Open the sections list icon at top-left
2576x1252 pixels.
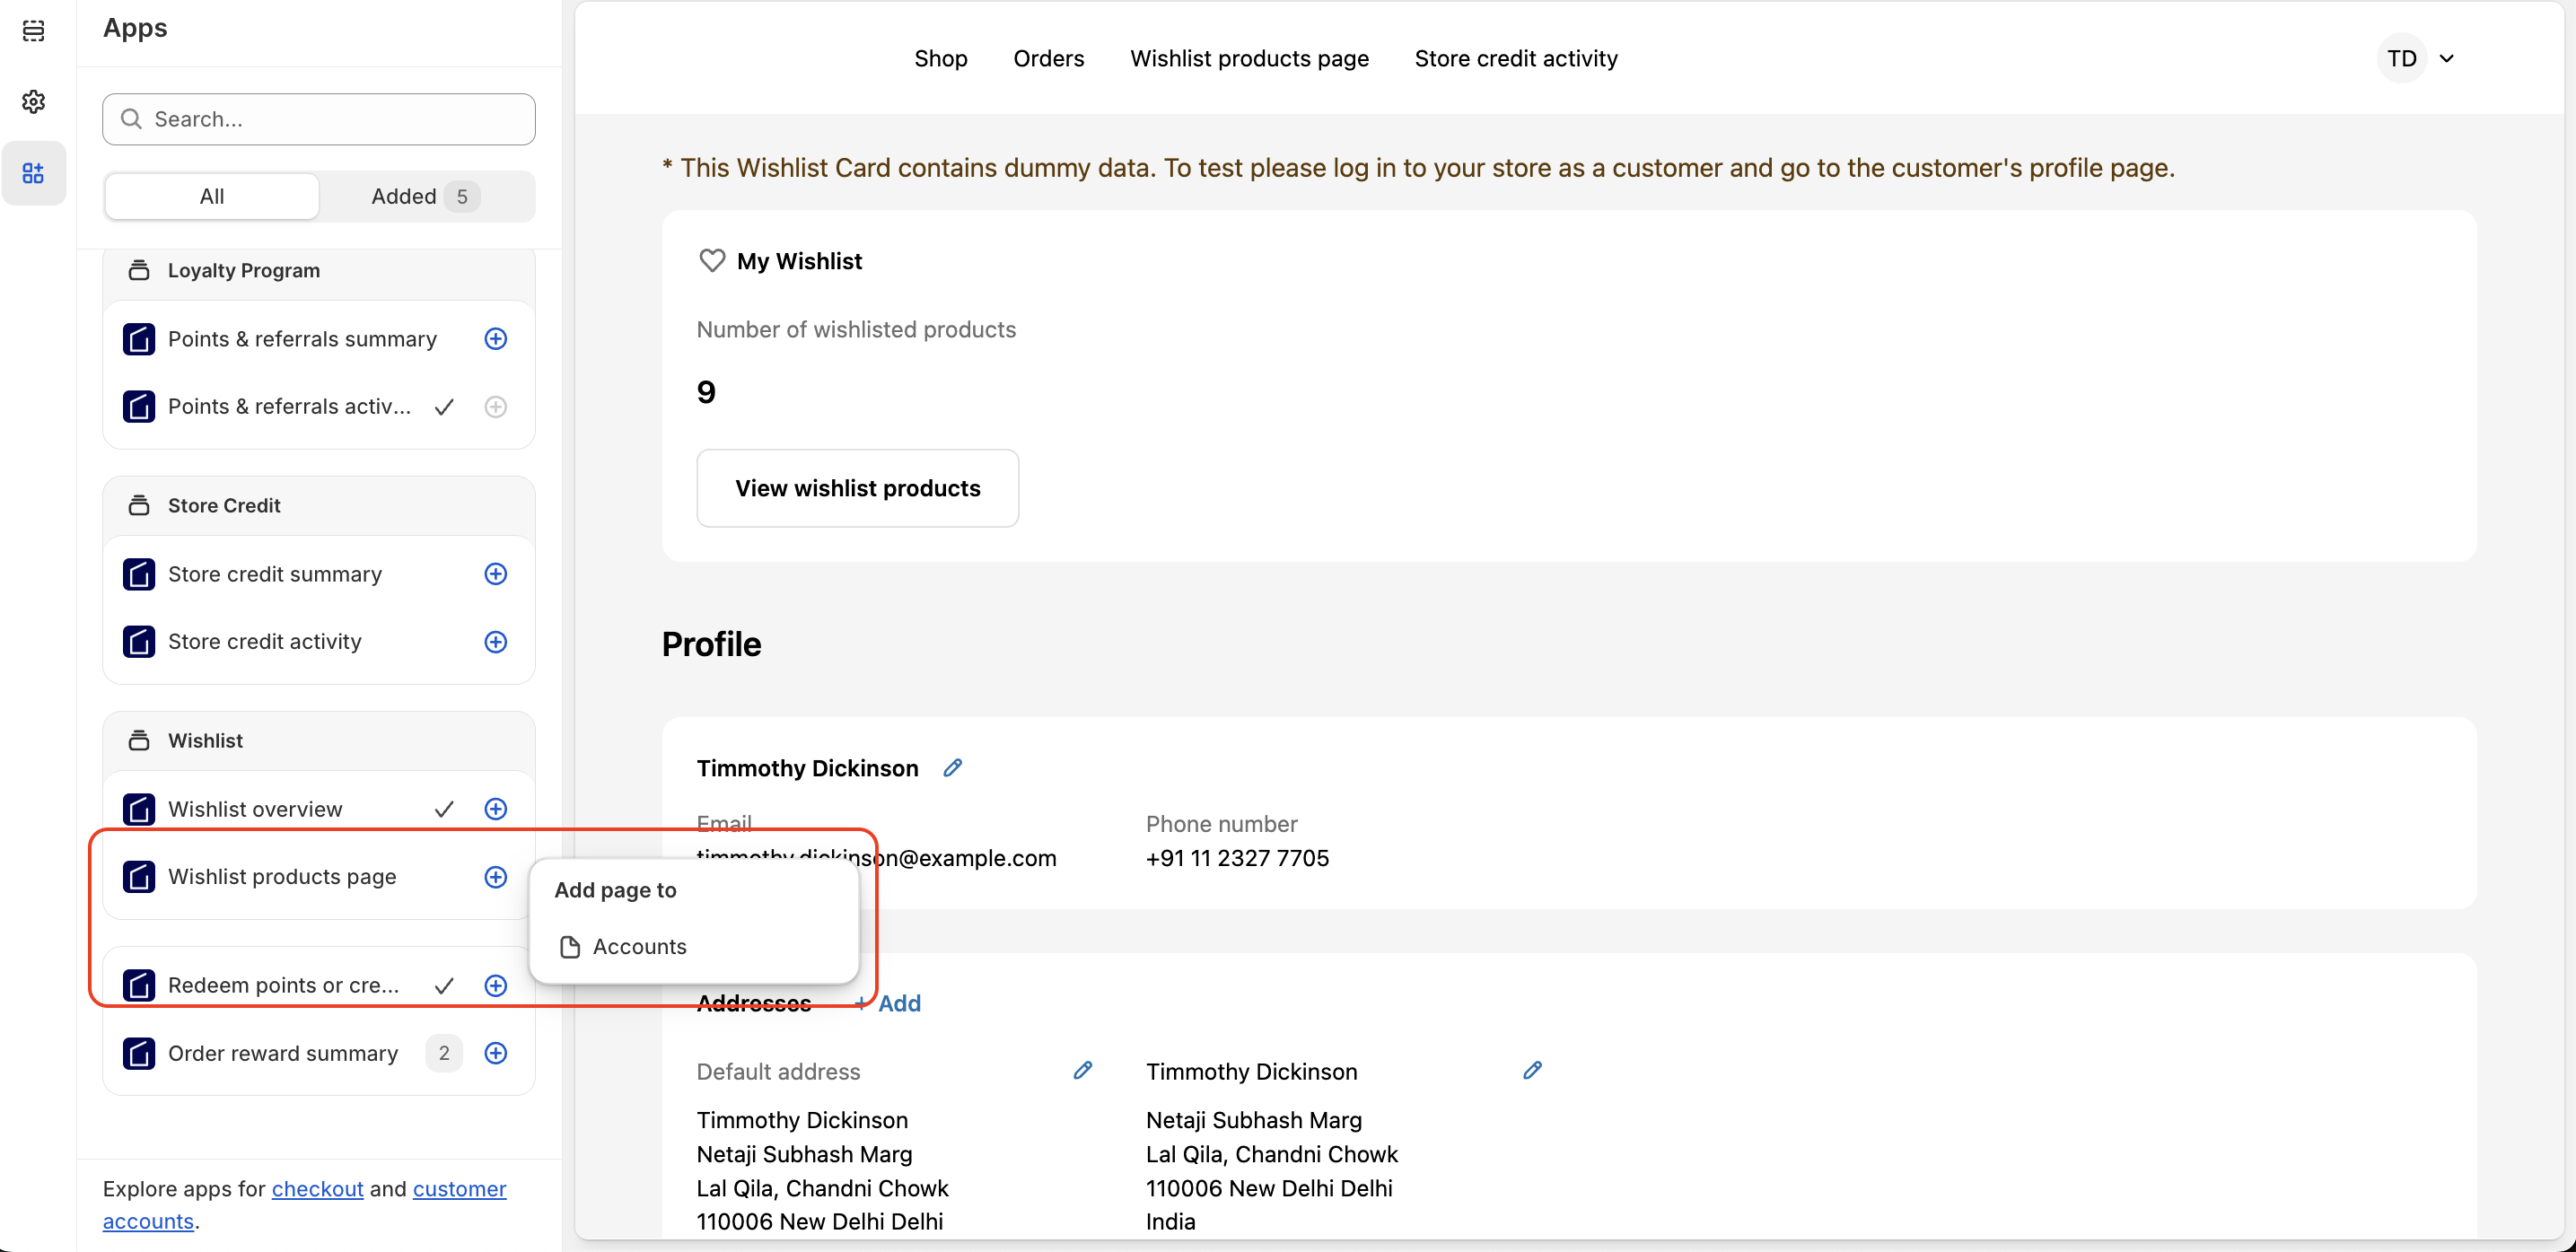coord(33,30)
